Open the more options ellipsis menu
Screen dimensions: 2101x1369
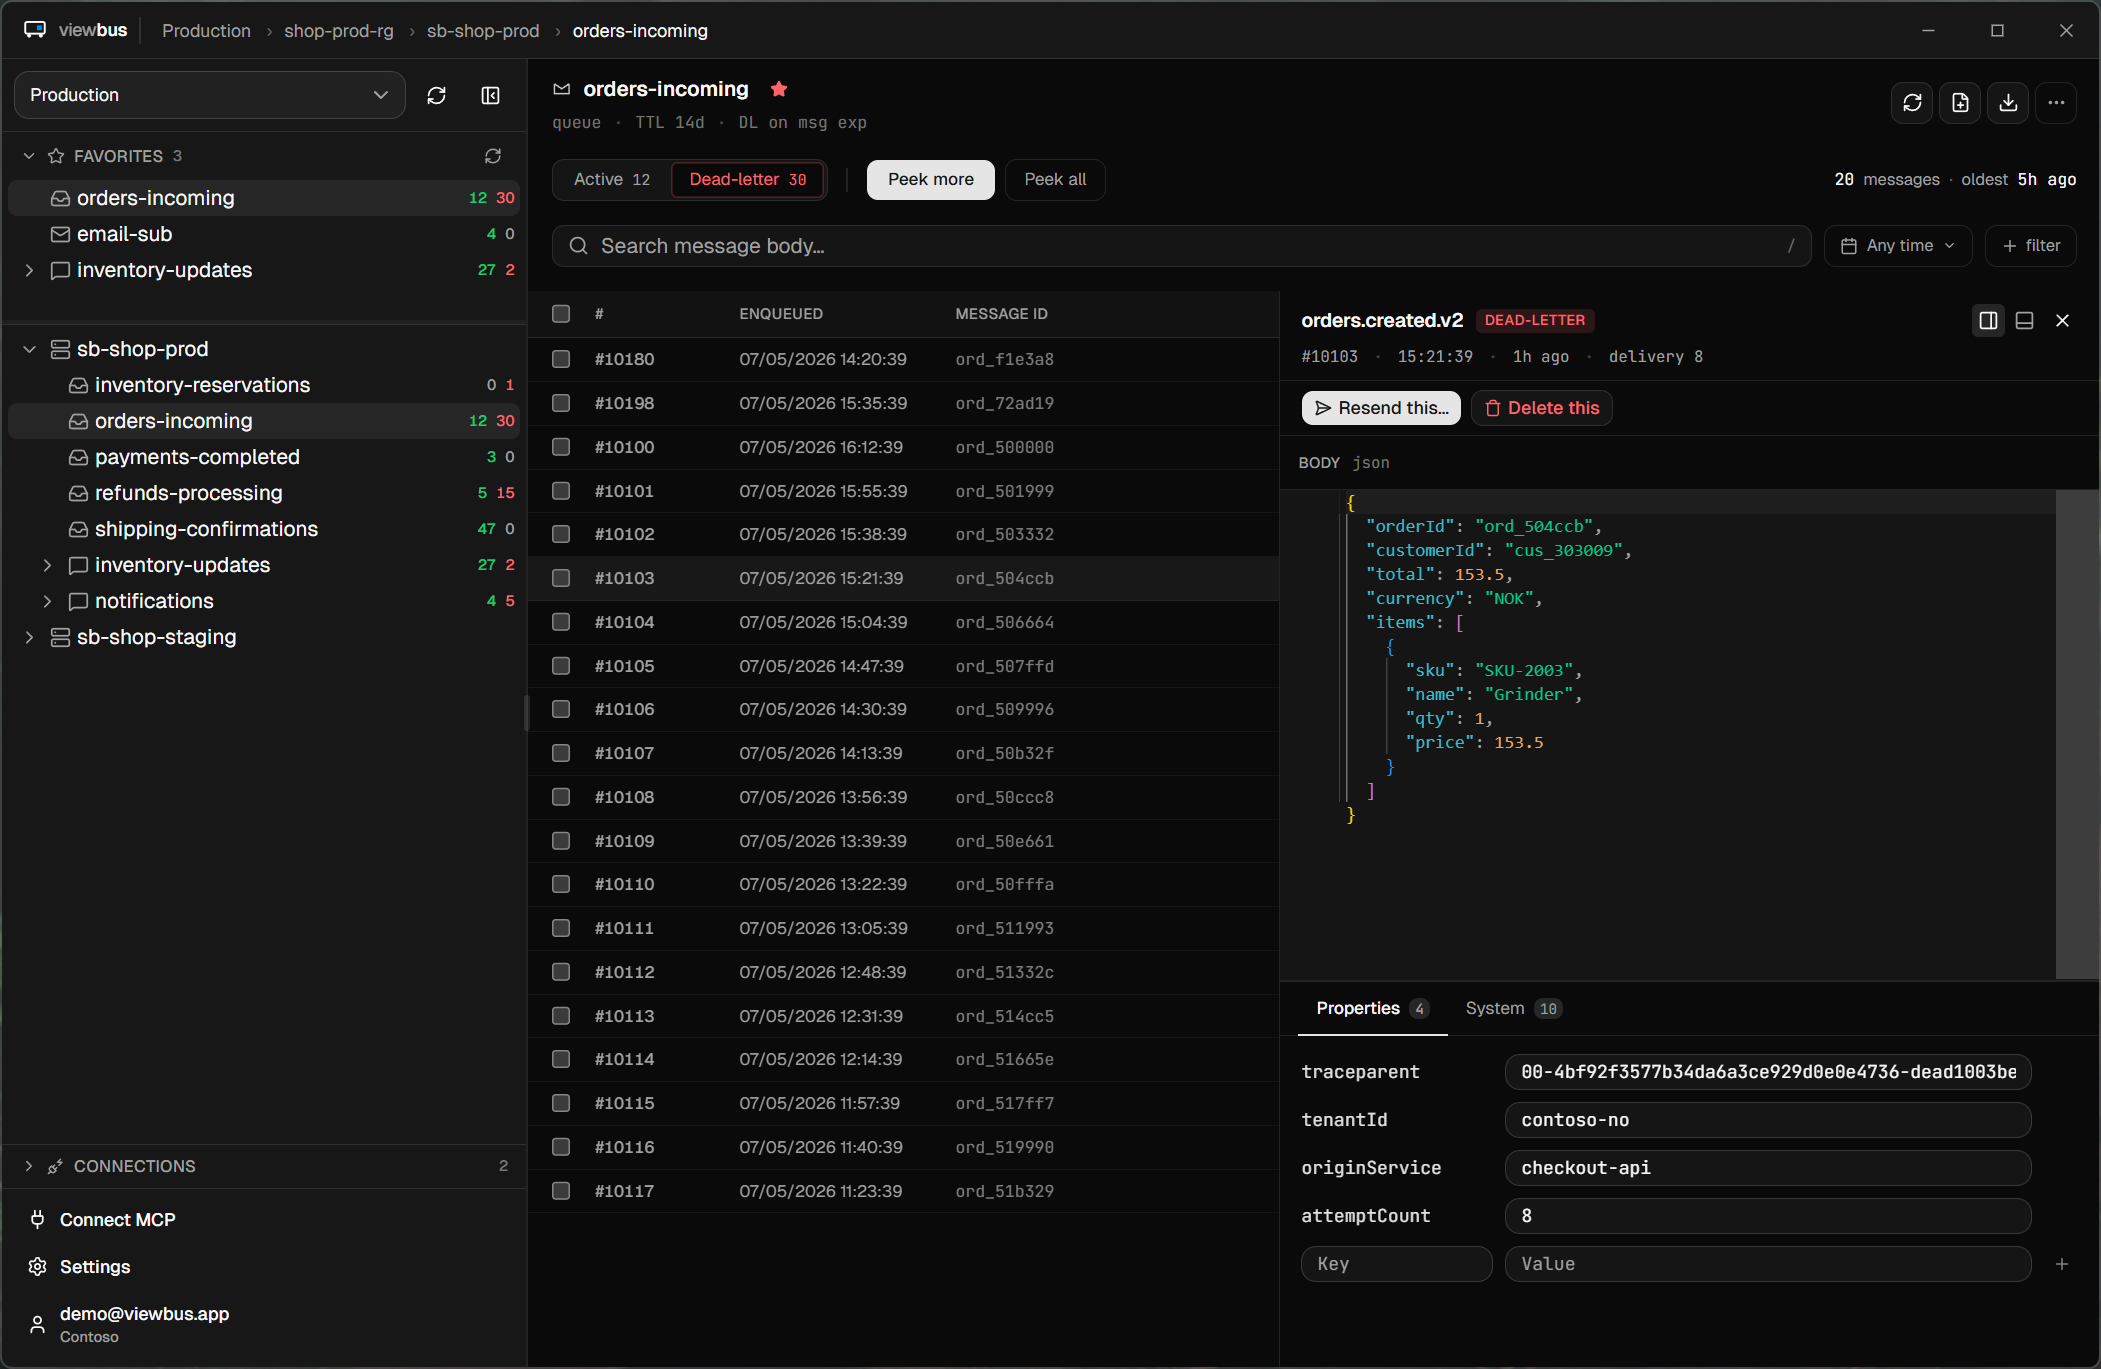[2056, 103]
